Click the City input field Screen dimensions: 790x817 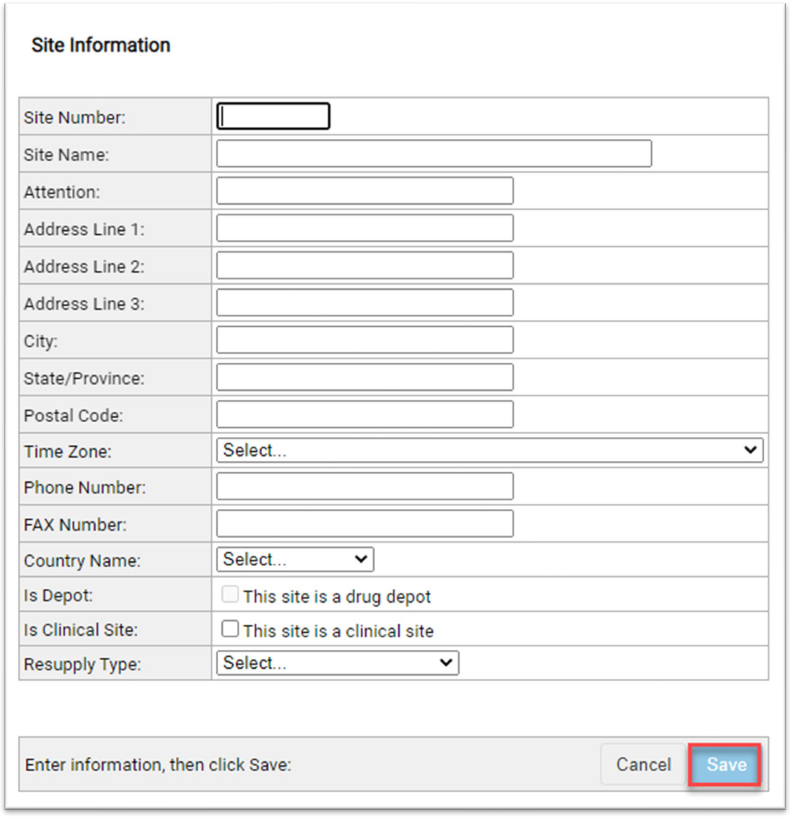(364, 340)
